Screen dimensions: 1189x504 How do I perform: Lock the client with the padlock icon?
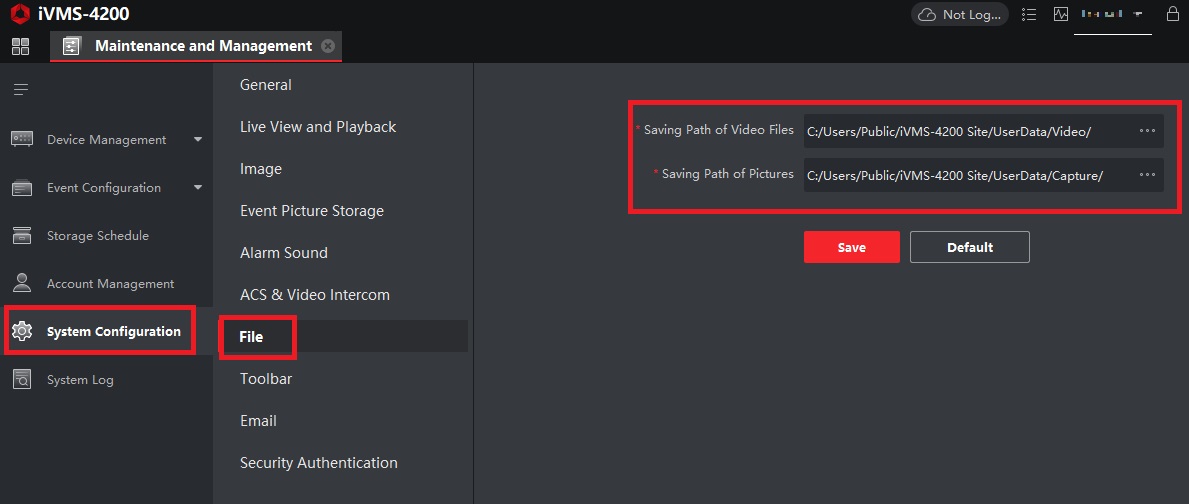click(x=1172, y=14)
